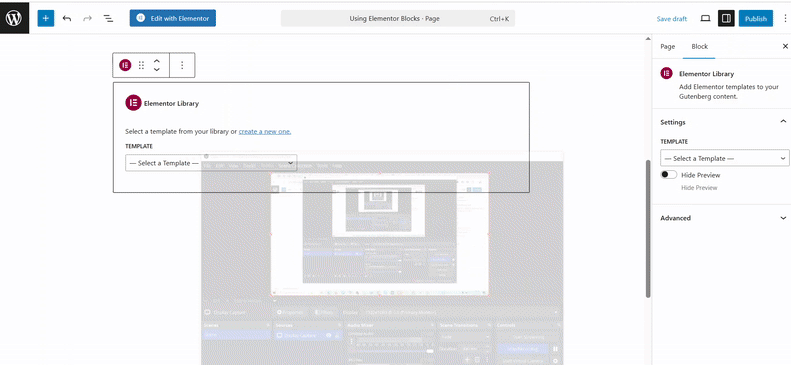791x365 pixels.
Task: Toggle the settings sidebar panel icon
Action: pyautogui.click(x=726, y=19)
